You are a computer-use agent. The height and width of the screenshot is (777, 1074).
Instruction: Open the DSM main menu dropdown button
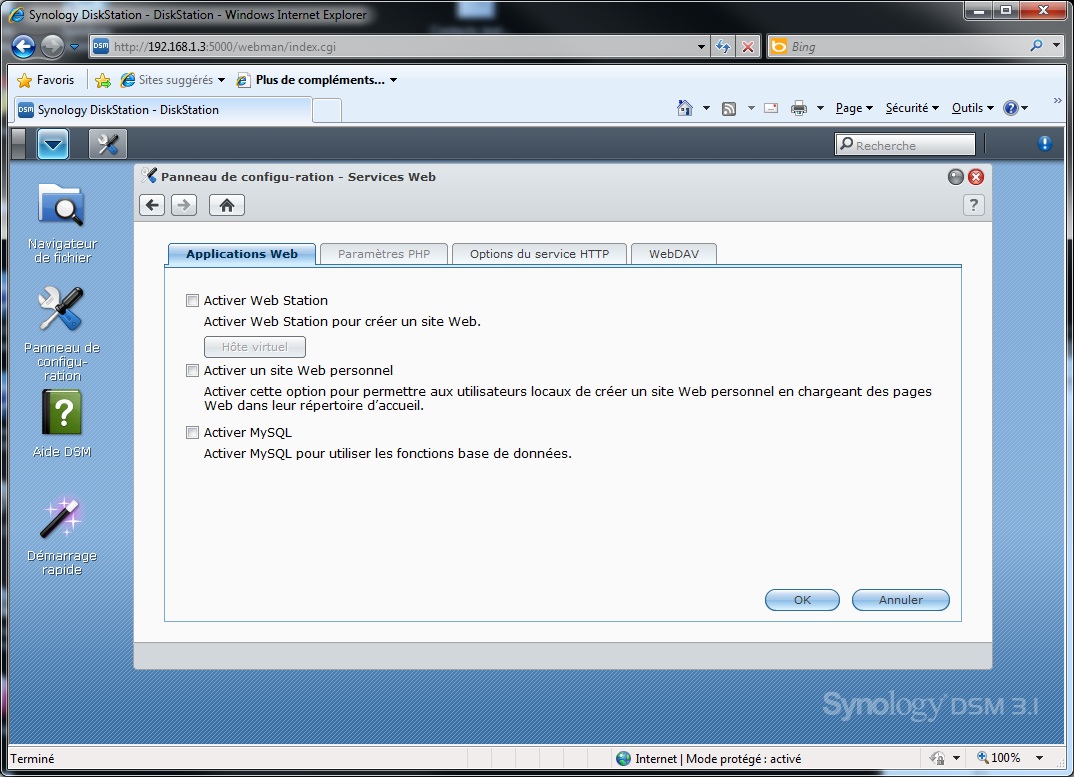53,144
